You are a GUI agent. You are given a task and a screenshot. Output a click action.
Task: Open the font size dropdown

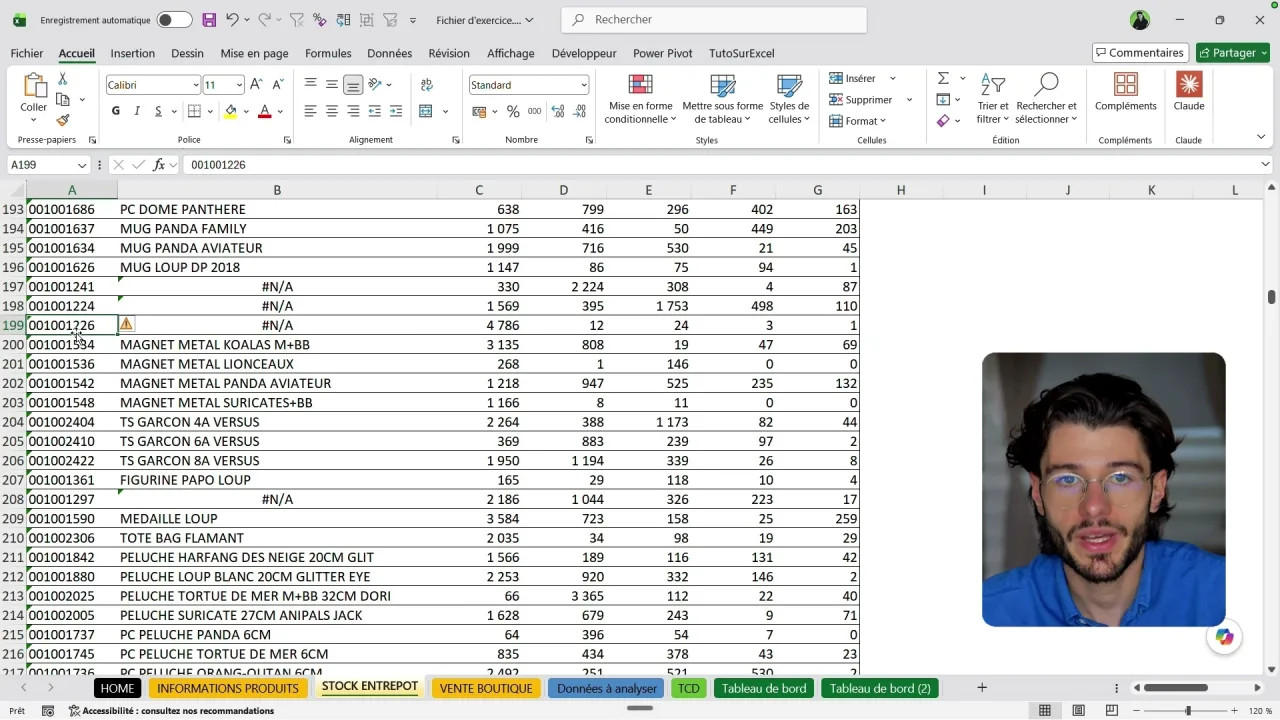(x=239, y=85)
